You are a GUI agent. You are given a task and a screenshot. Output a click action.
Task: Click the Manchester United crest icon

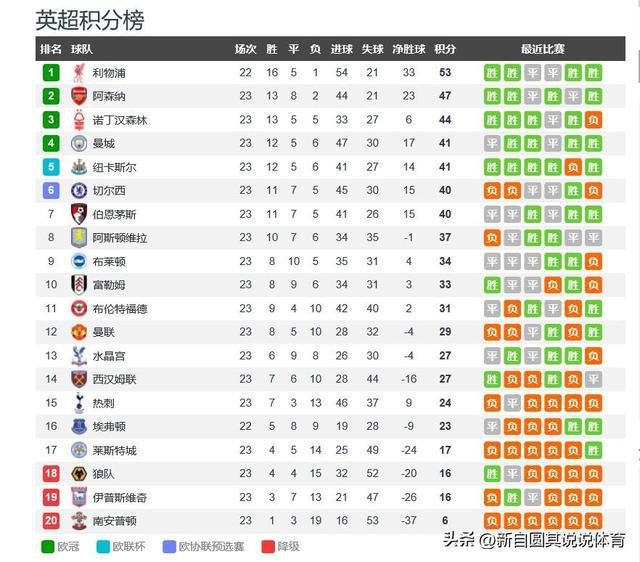[79, 332]
